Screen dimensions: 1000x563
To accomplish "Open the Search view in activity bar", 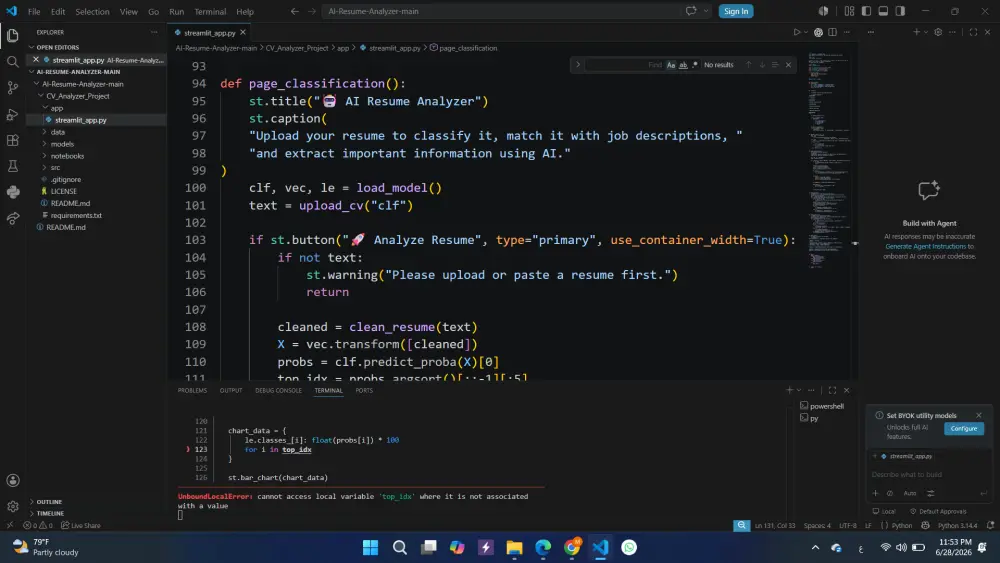I will coord(13,62).
